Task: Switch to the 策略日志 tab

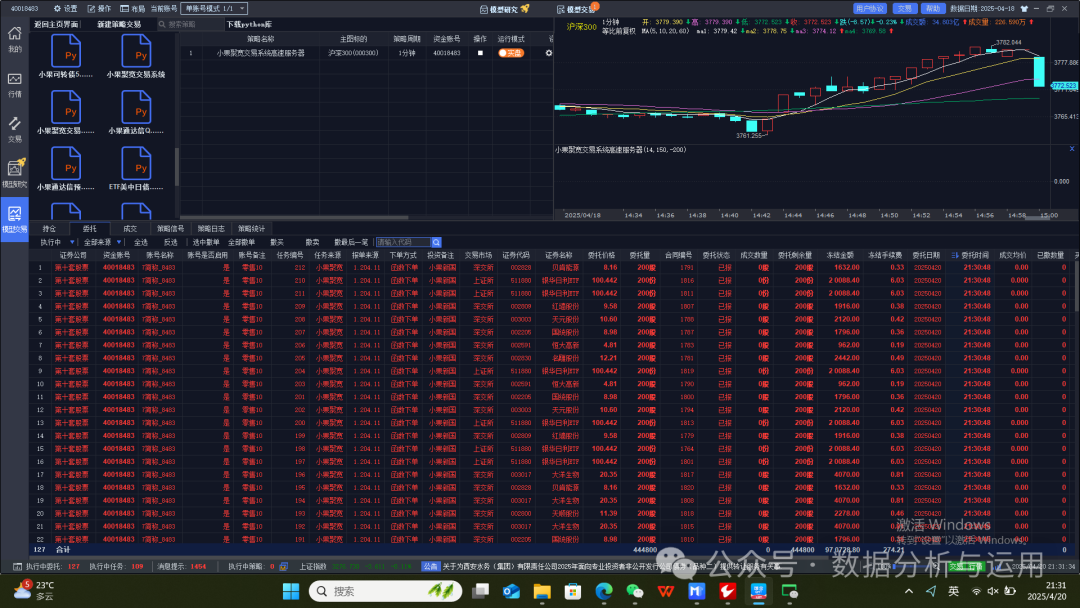Action: tap(211, 229)
